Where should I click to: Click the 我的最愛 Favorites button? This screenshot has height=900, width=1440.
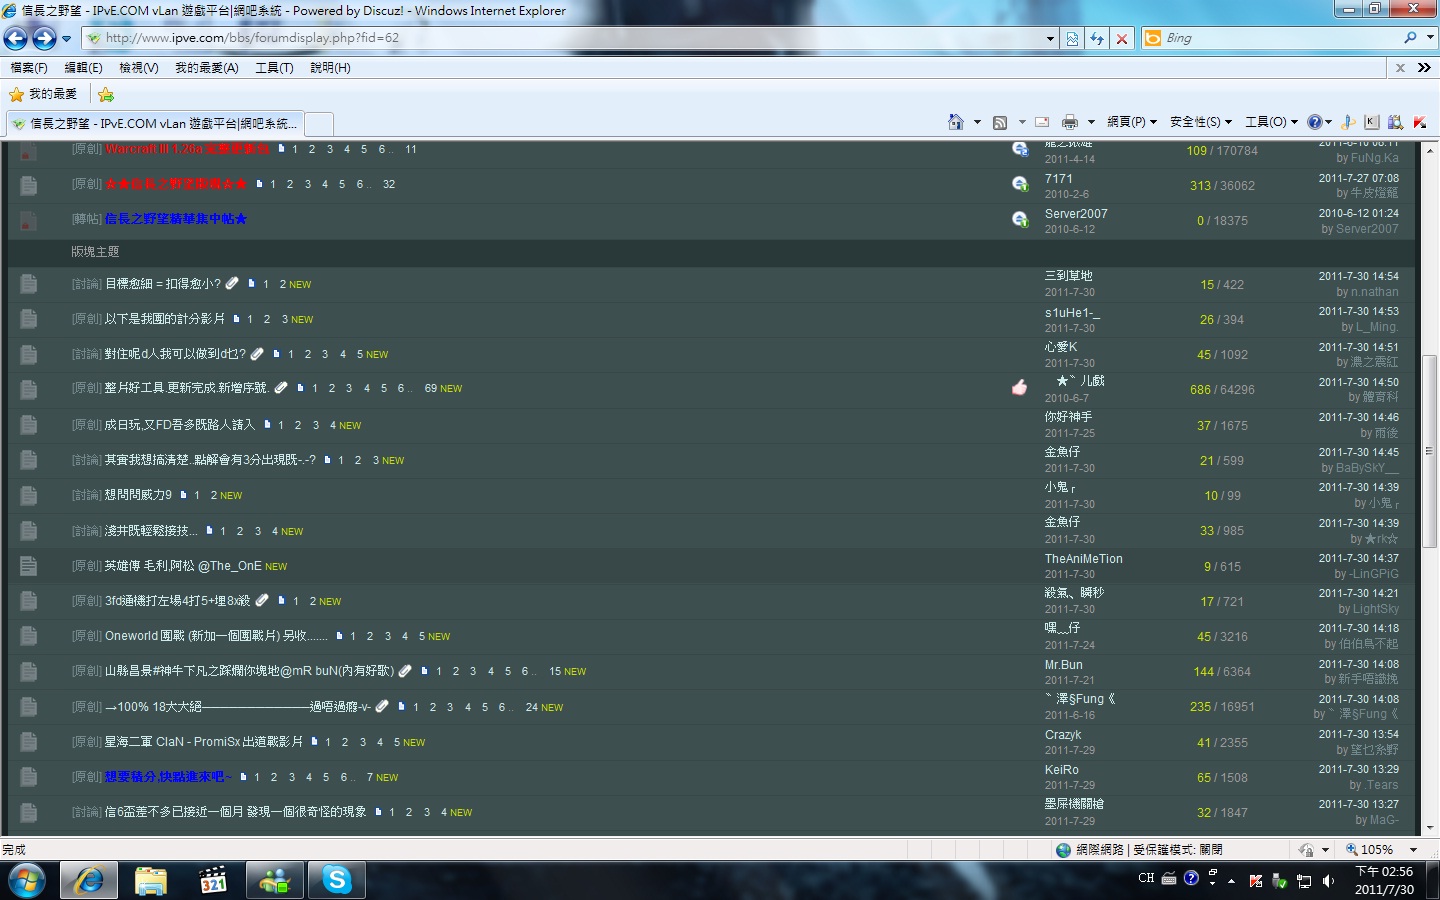(44, 94)
